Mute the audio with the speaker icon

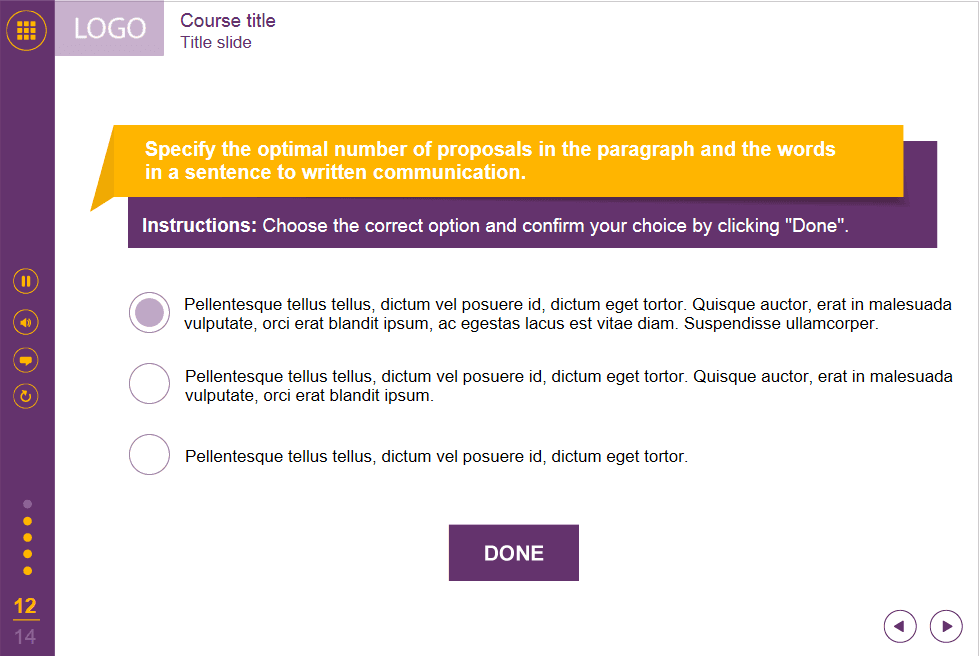pyautogui.click(x=27, y=322)
